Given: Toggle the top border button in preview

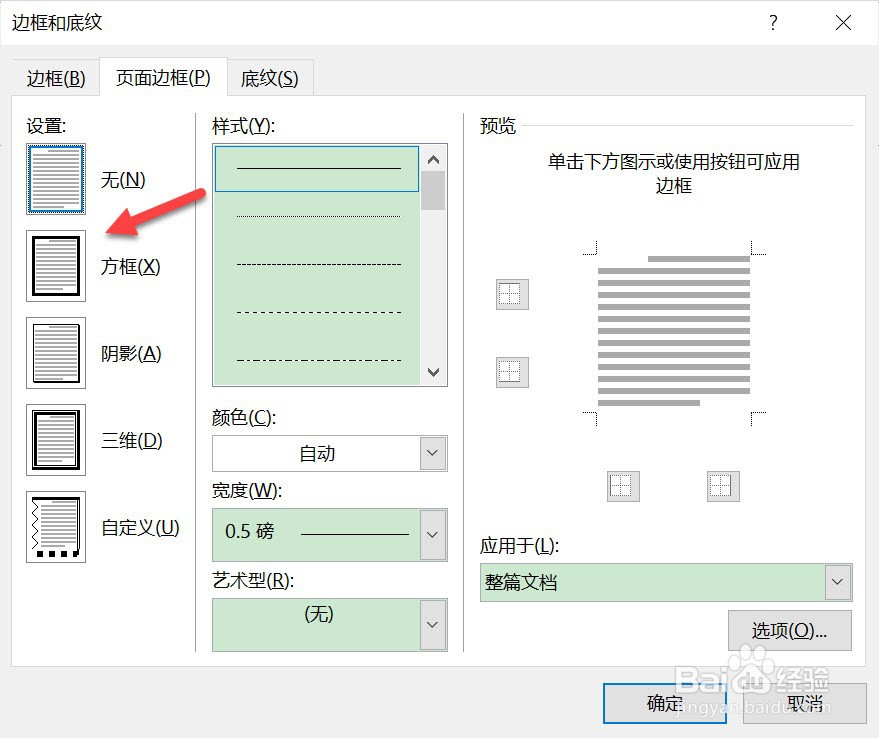Looking at the screenshot, I should [x=512, y=294].
